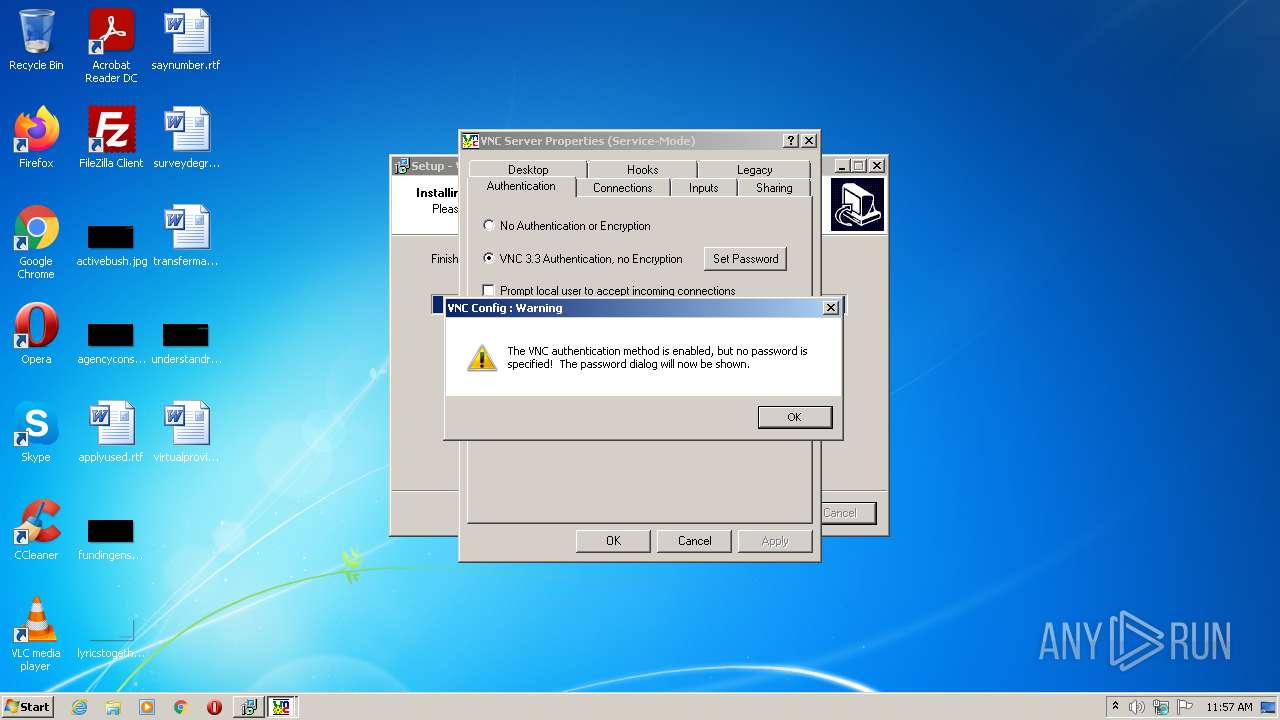Select the Opera desktop shortcut
The width and height of the screenshot is (1280, 720).
click(36, 334)
